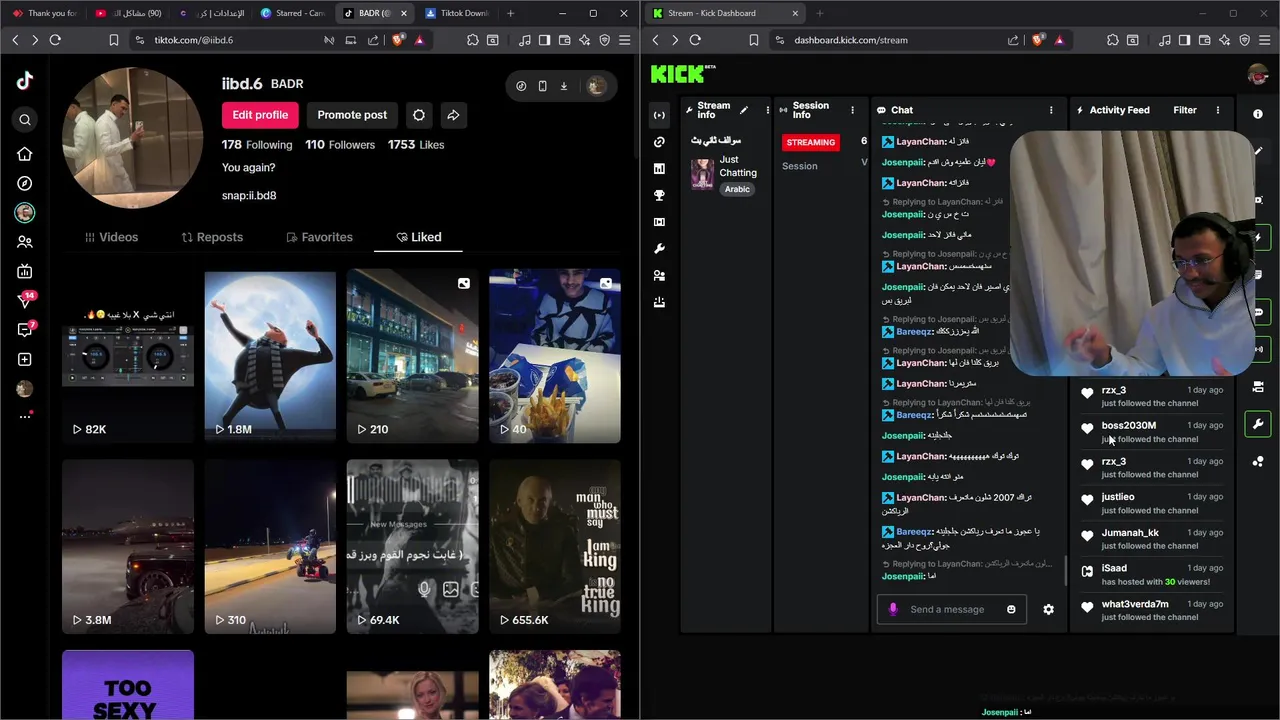Screen dimensions: 1280x720
Task: Bookmark the TikTok page in address bar
Action: pyautogui.click(x=113, y=40)
